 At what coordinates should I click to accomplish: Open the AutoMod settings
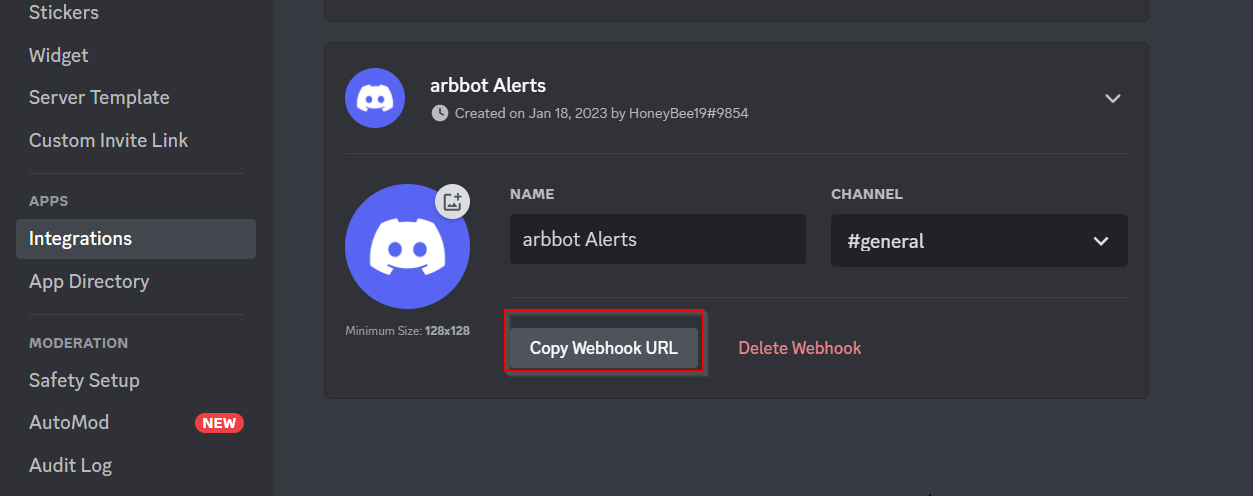(69, 422)
